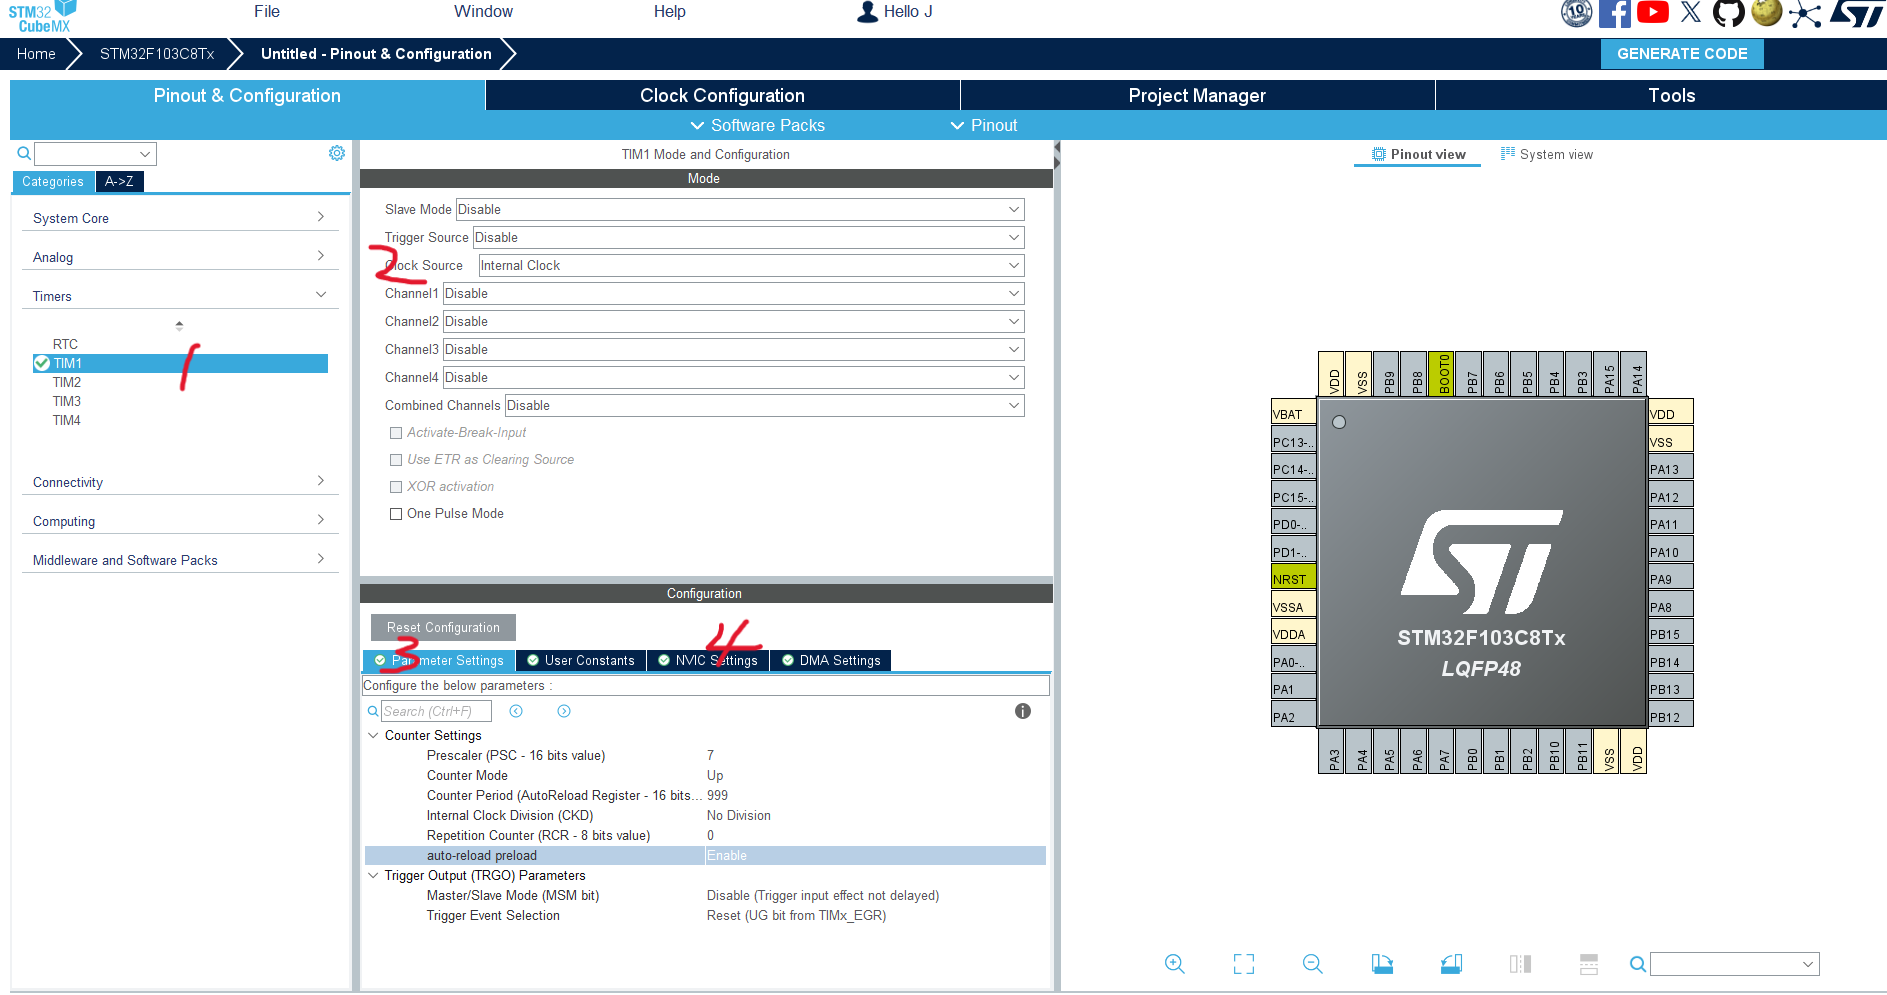This screenshot has height=995, width=1887.
Task: Open the NVIC Settings tab
Action: tap(708, 660)
